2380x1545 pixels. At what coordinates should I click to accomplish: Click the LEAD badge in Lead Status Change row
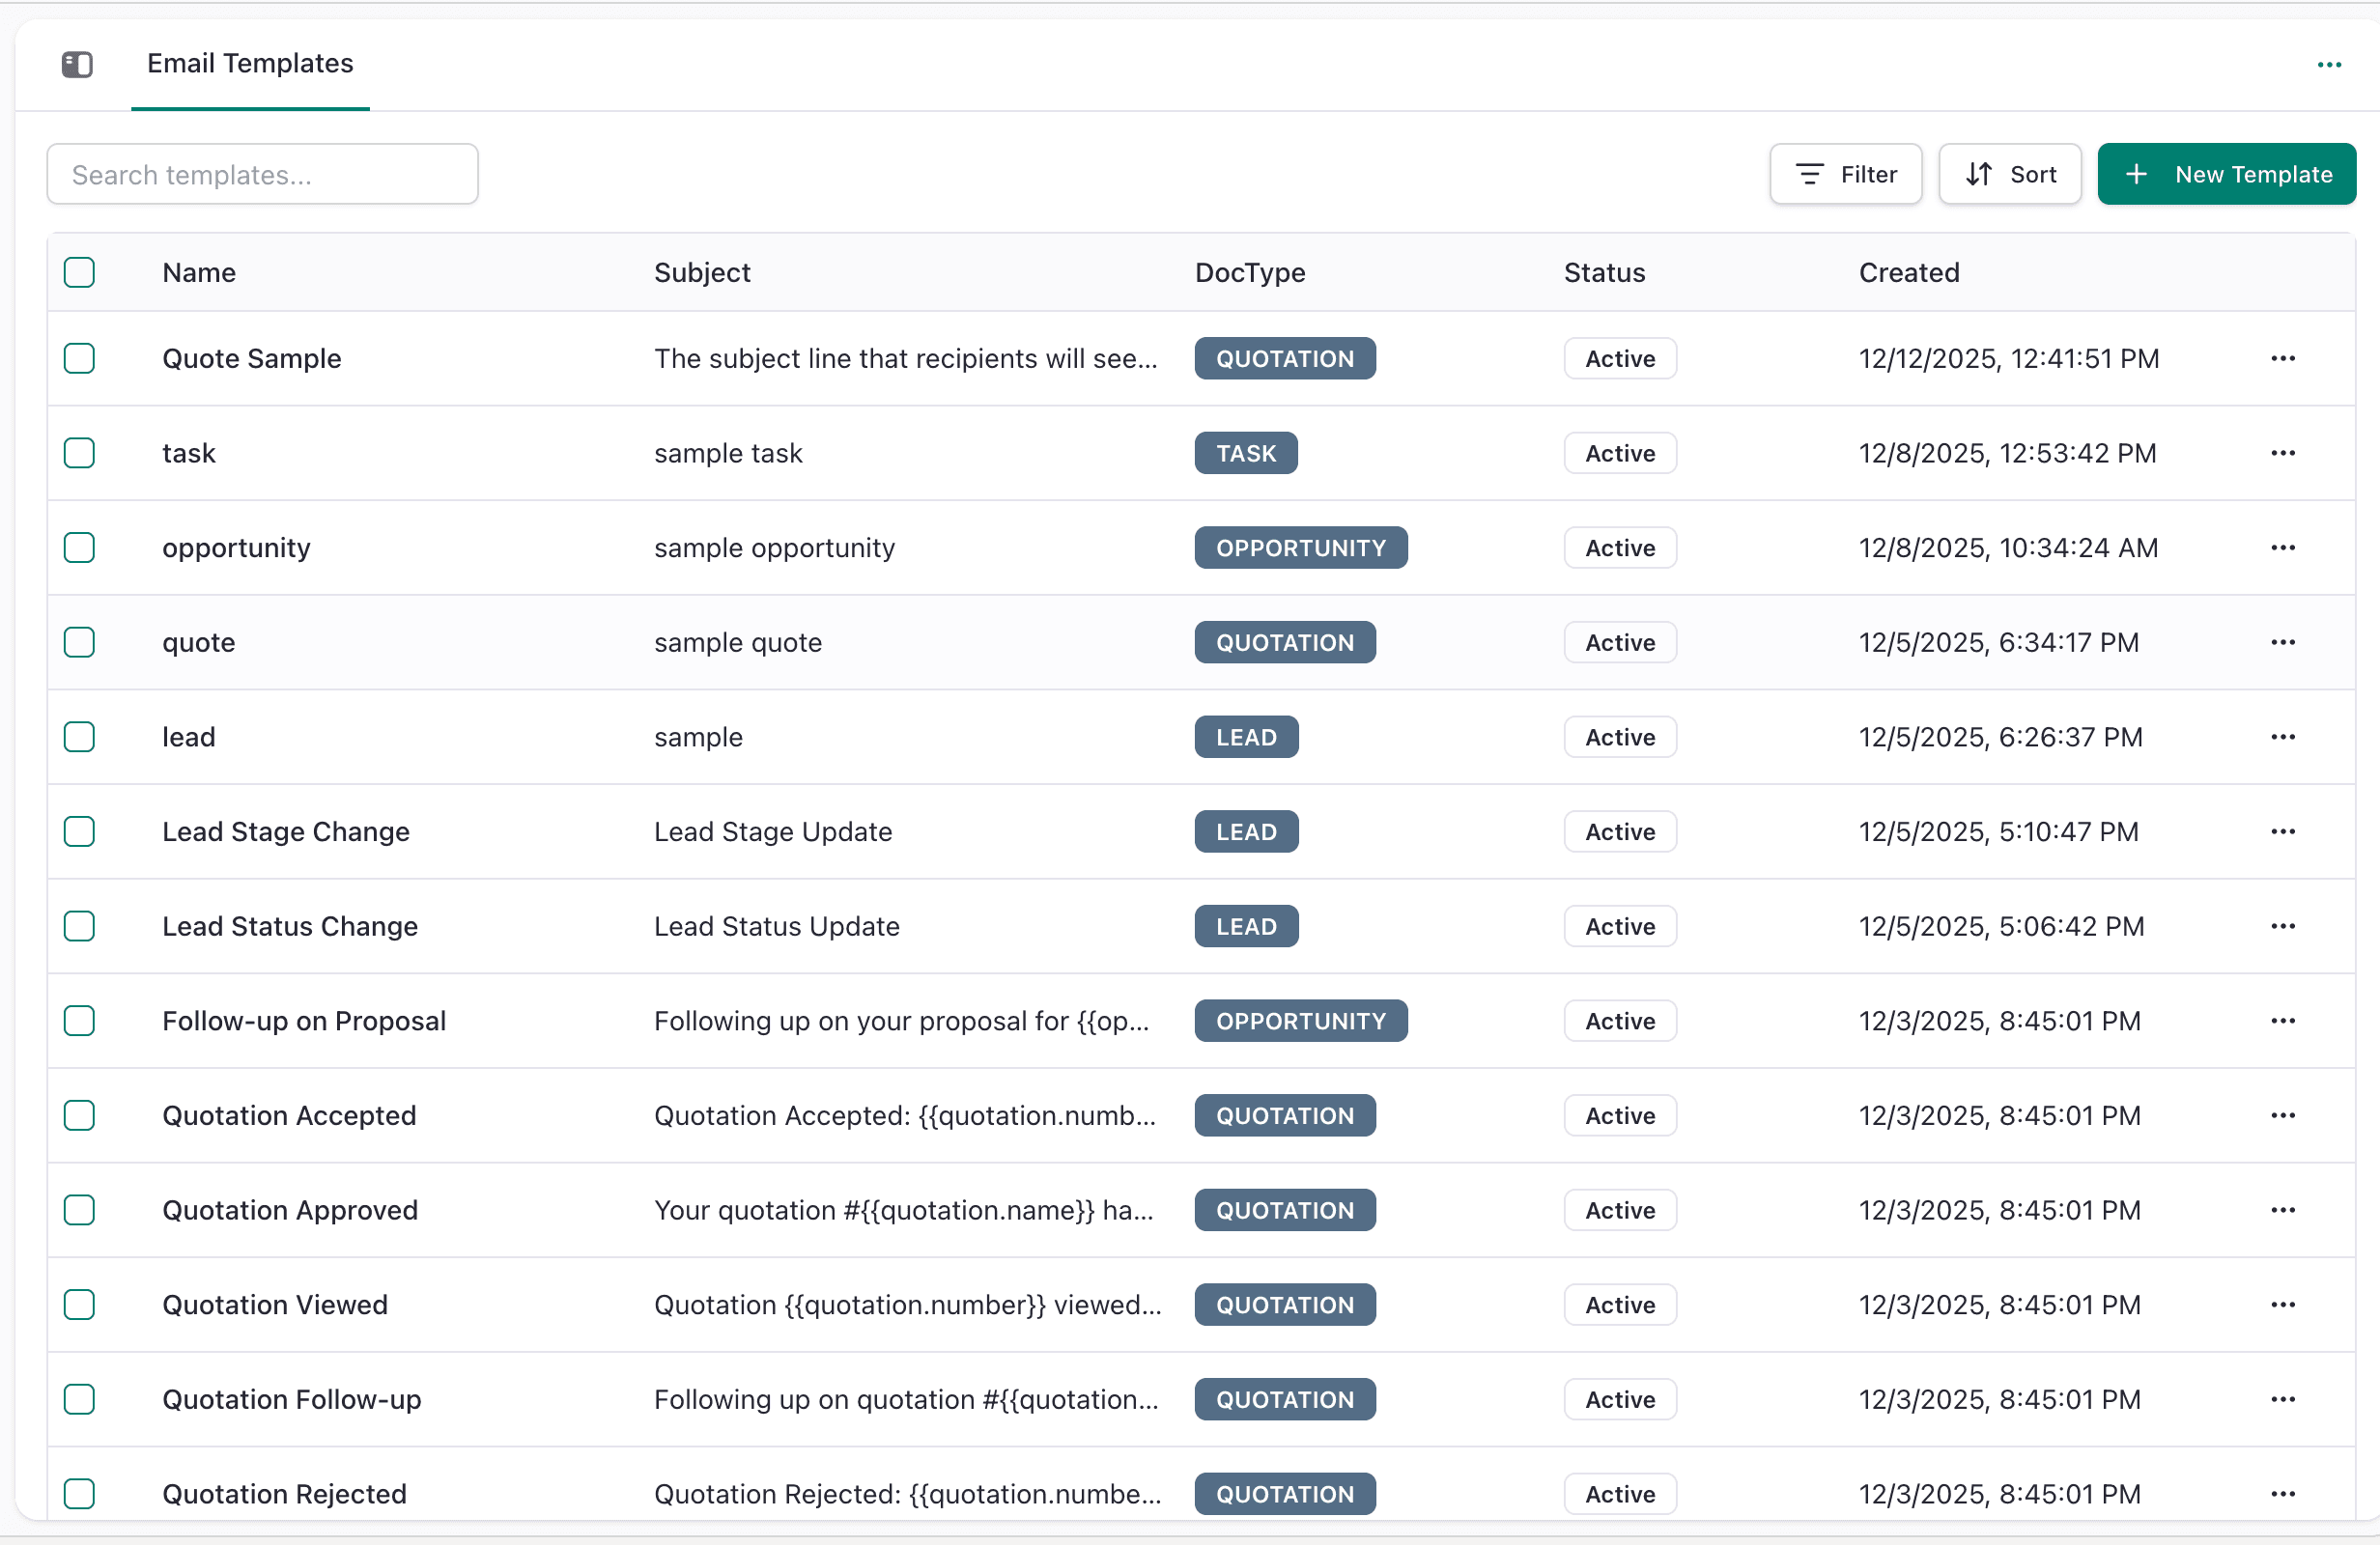click(1246, 926)
